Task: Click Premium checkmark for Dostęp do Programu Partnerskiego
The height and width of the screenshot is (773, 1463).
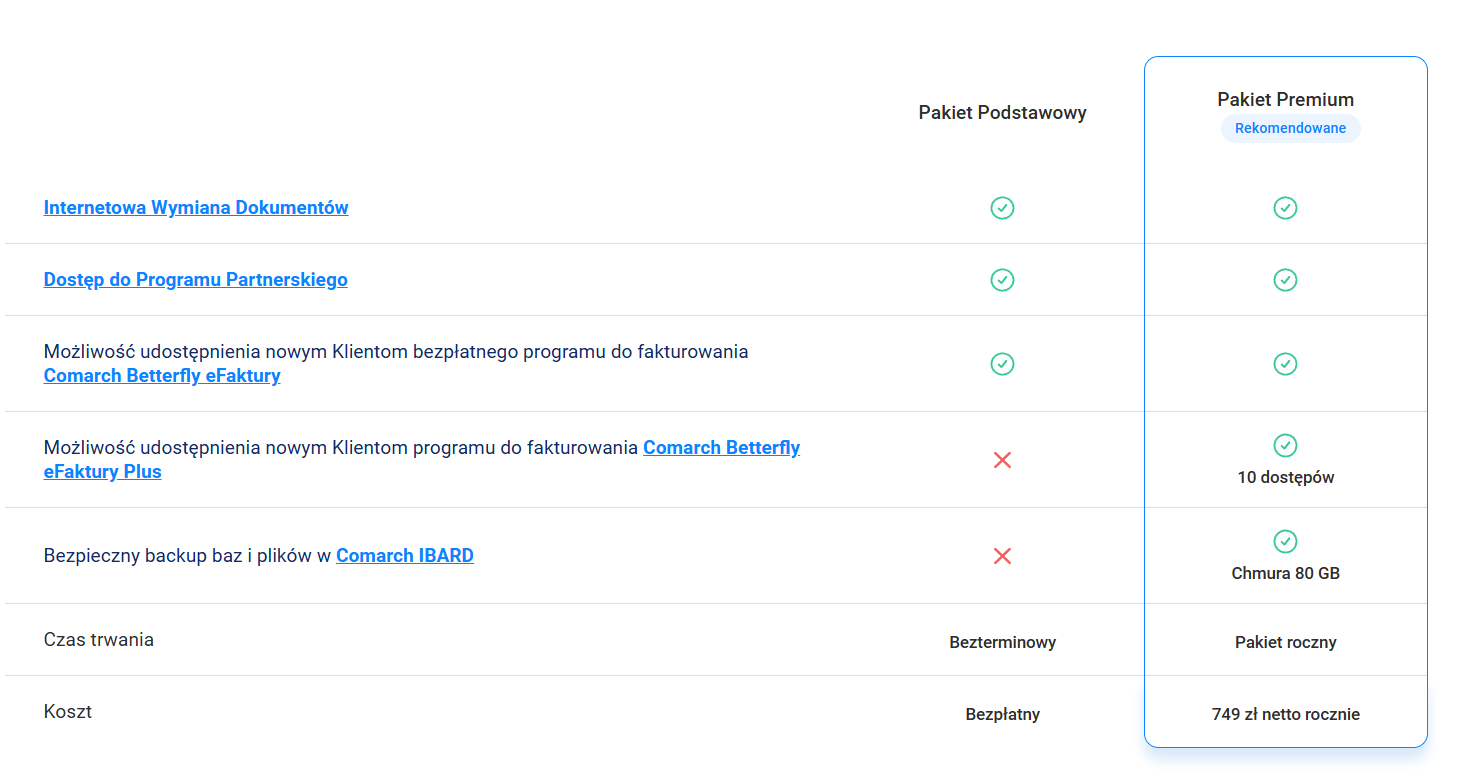Action: (1285, 280)
